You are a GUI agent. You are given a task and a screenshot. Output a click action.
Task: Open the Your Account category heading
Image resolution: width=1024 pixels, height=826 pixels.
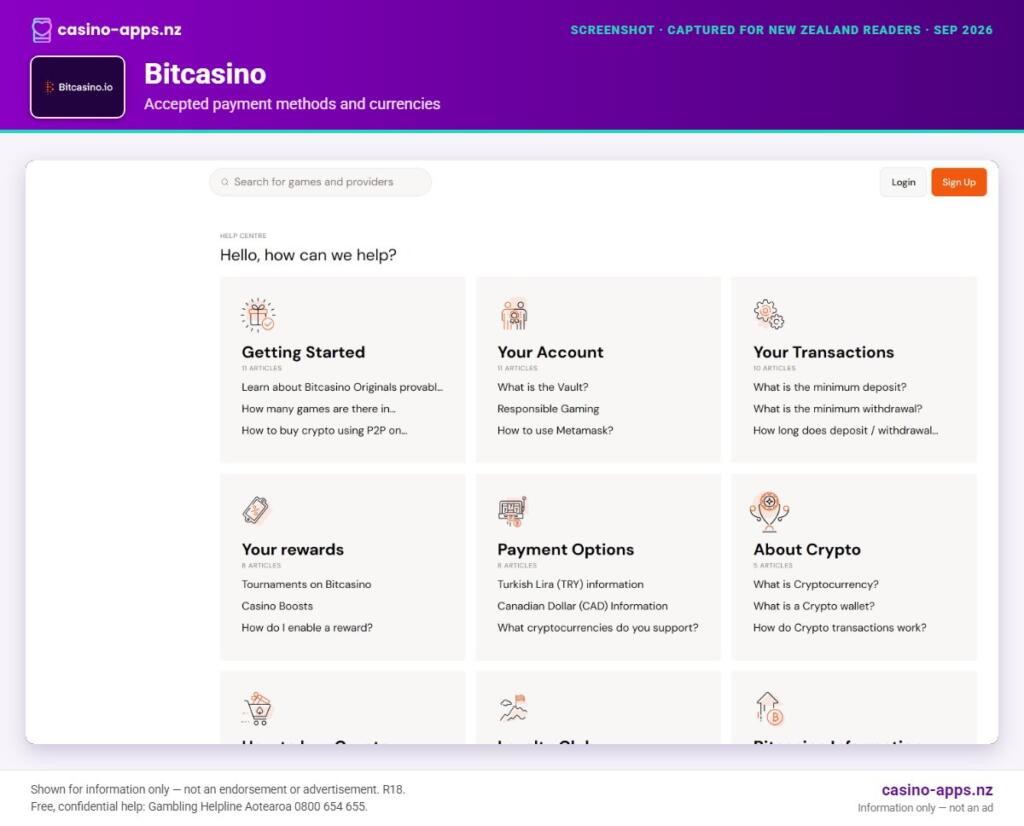[x=550, y=352]
